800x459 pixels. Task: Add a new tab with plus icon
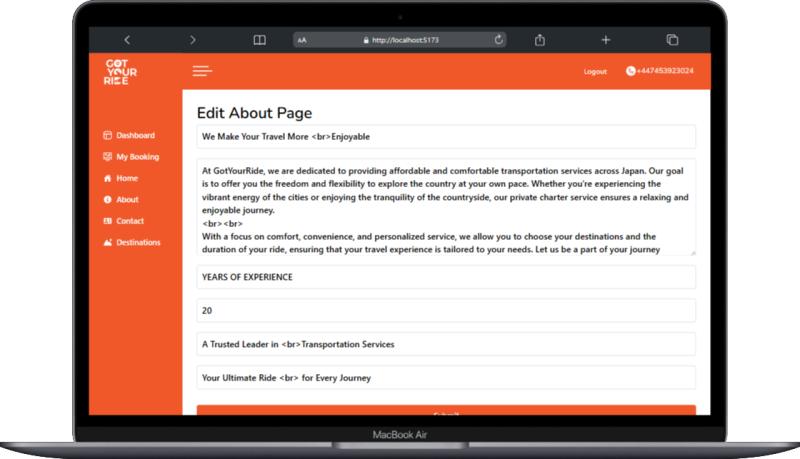coord(606,40)
